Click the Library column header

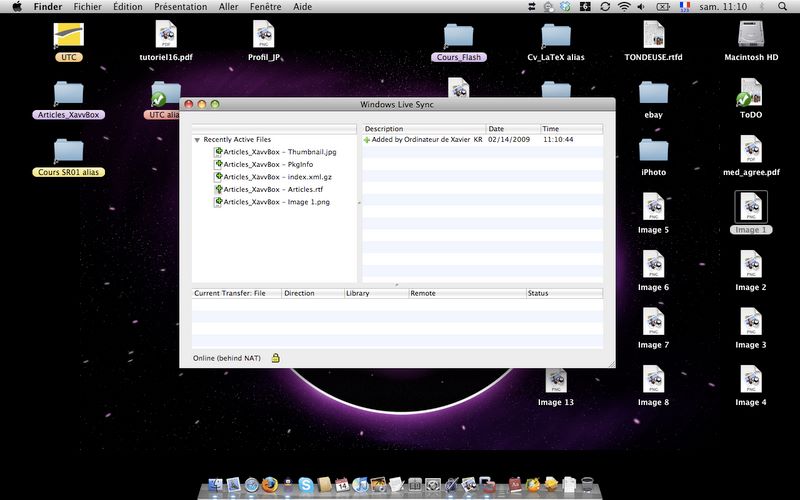377,293
